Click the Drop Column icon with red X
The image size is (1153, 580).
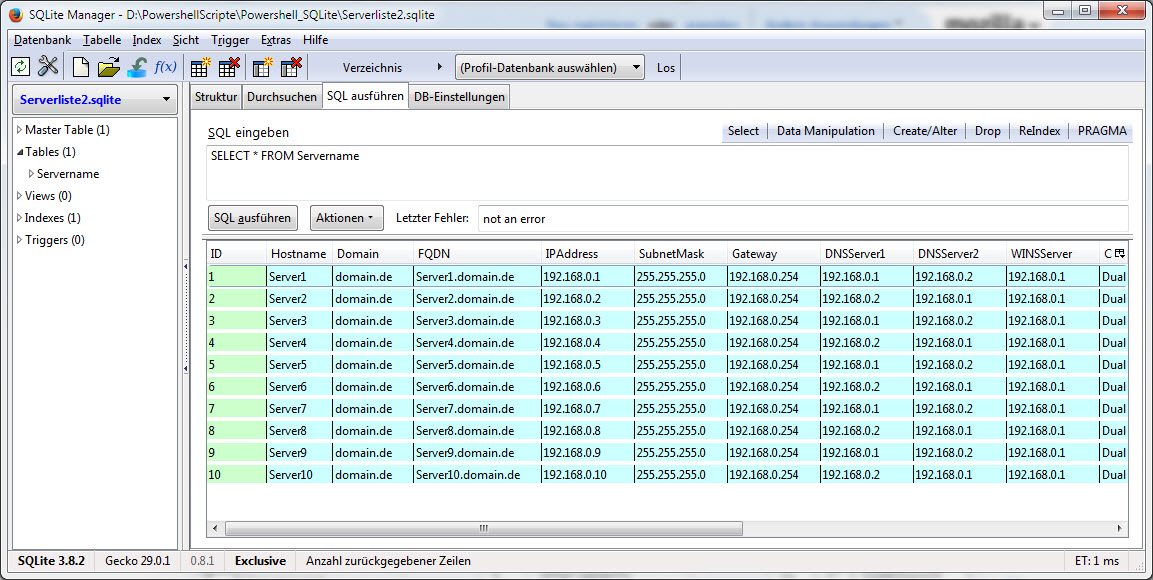(x=291, y=67)
